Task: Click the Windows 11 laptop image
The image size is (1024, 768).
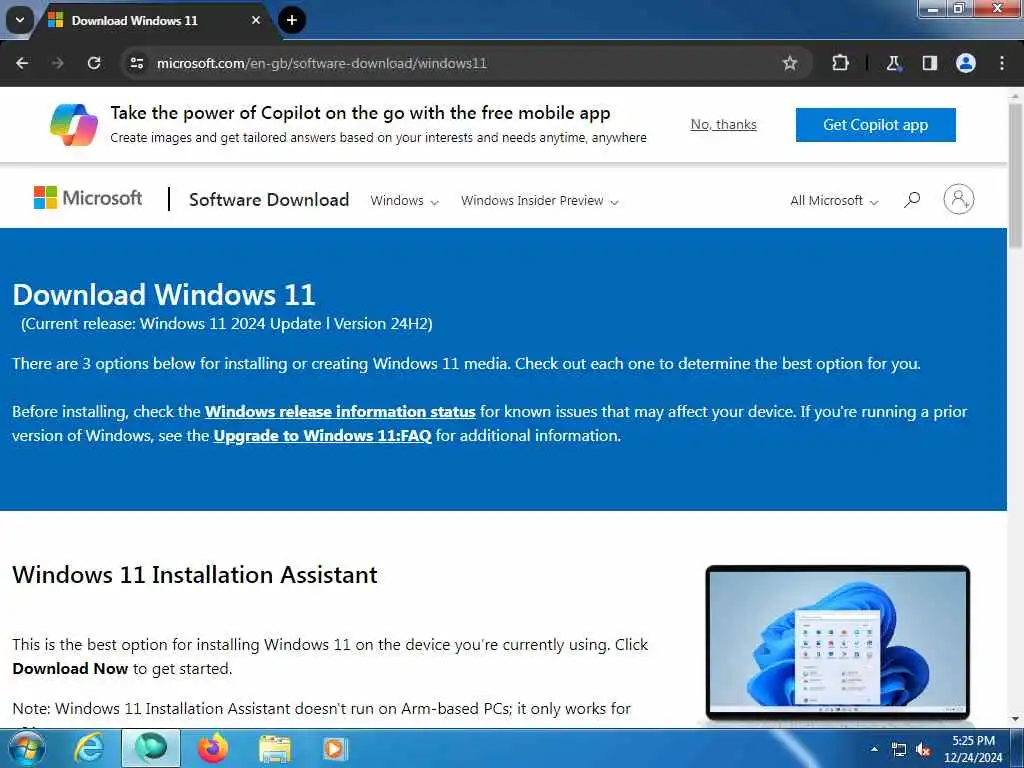Action: 838,643
